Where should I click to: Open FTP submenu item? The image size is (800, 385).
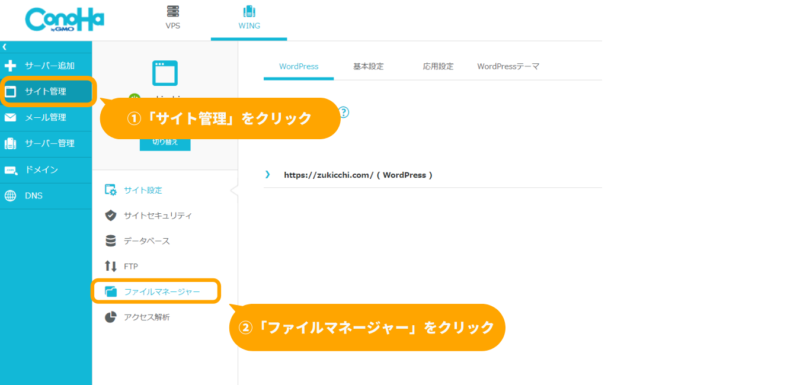pyautogui.click(x=131, y=266)
